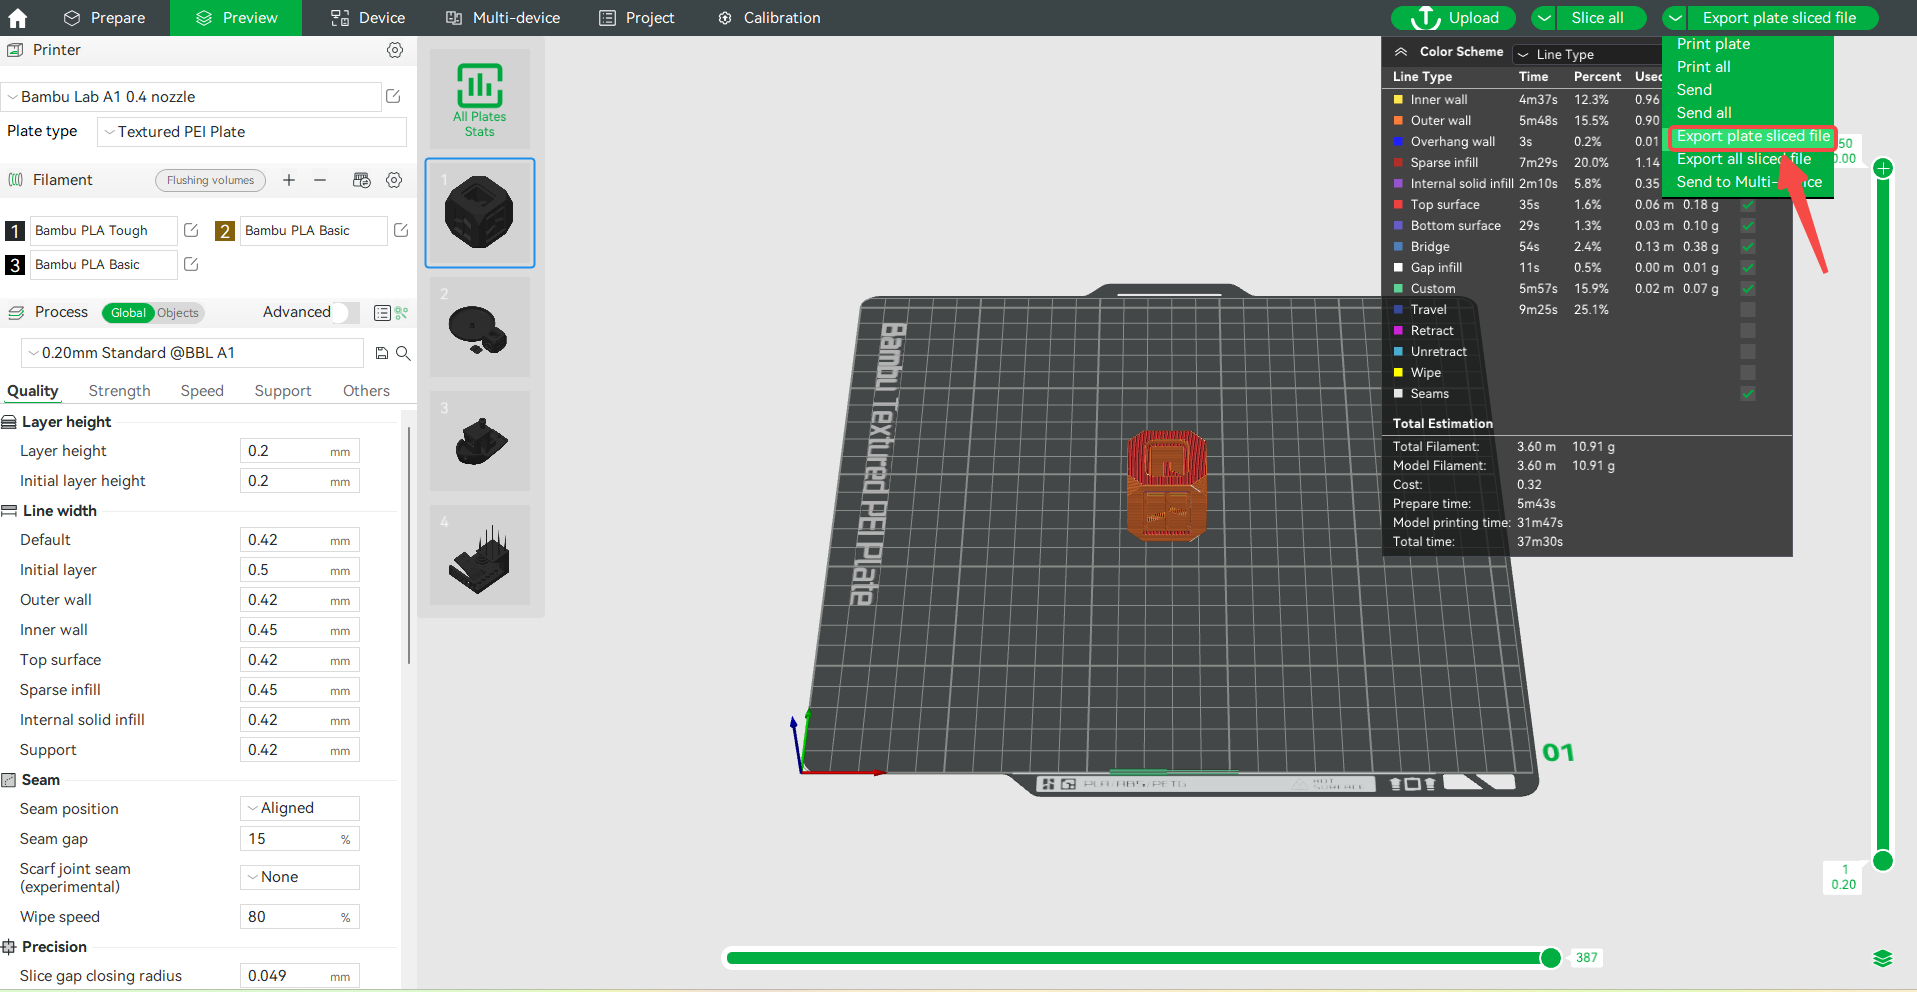This screenshot has width=1917, height=992.
Task: Open the Printer settings gear icon
Action: pyautogui.click(x=394, y=50)
